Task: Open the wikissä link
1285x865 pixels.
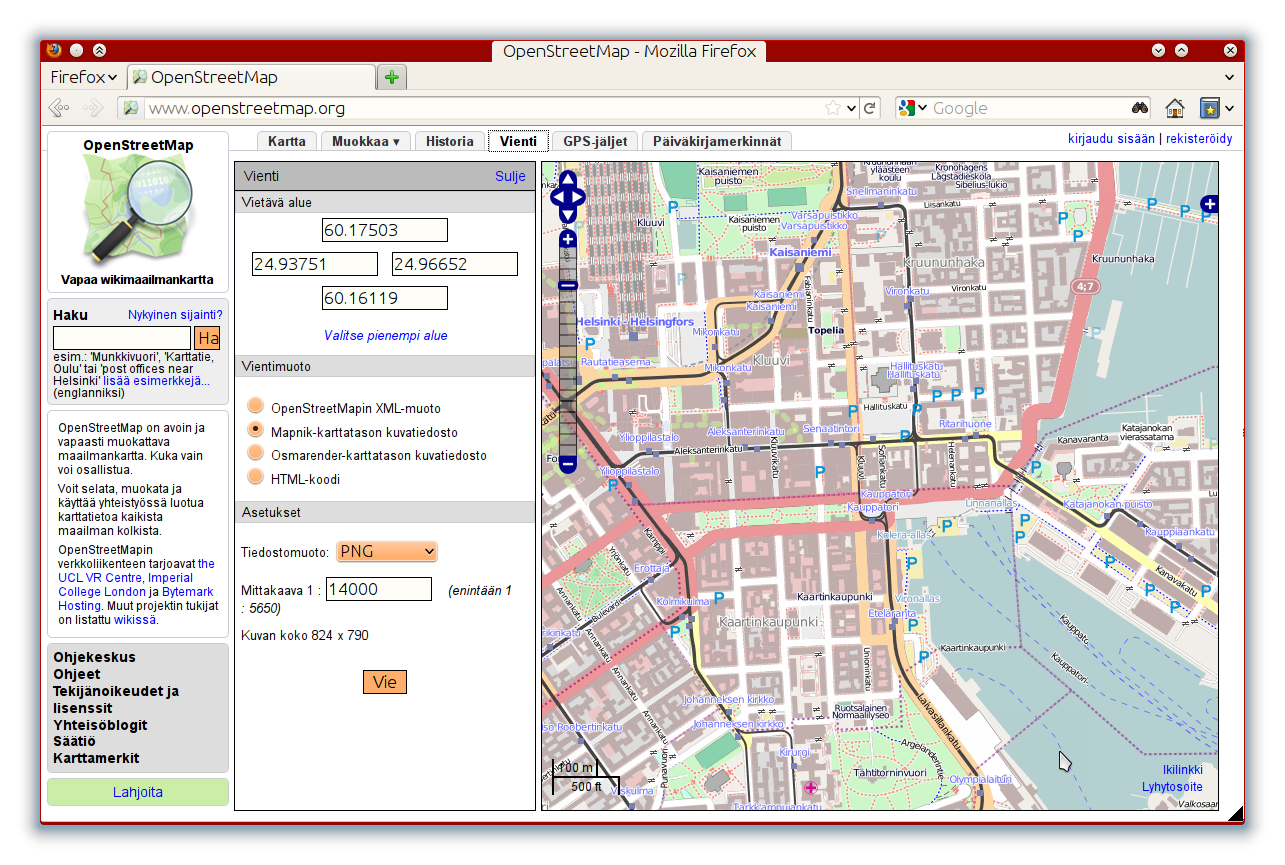Action: (x=135, y=619)
